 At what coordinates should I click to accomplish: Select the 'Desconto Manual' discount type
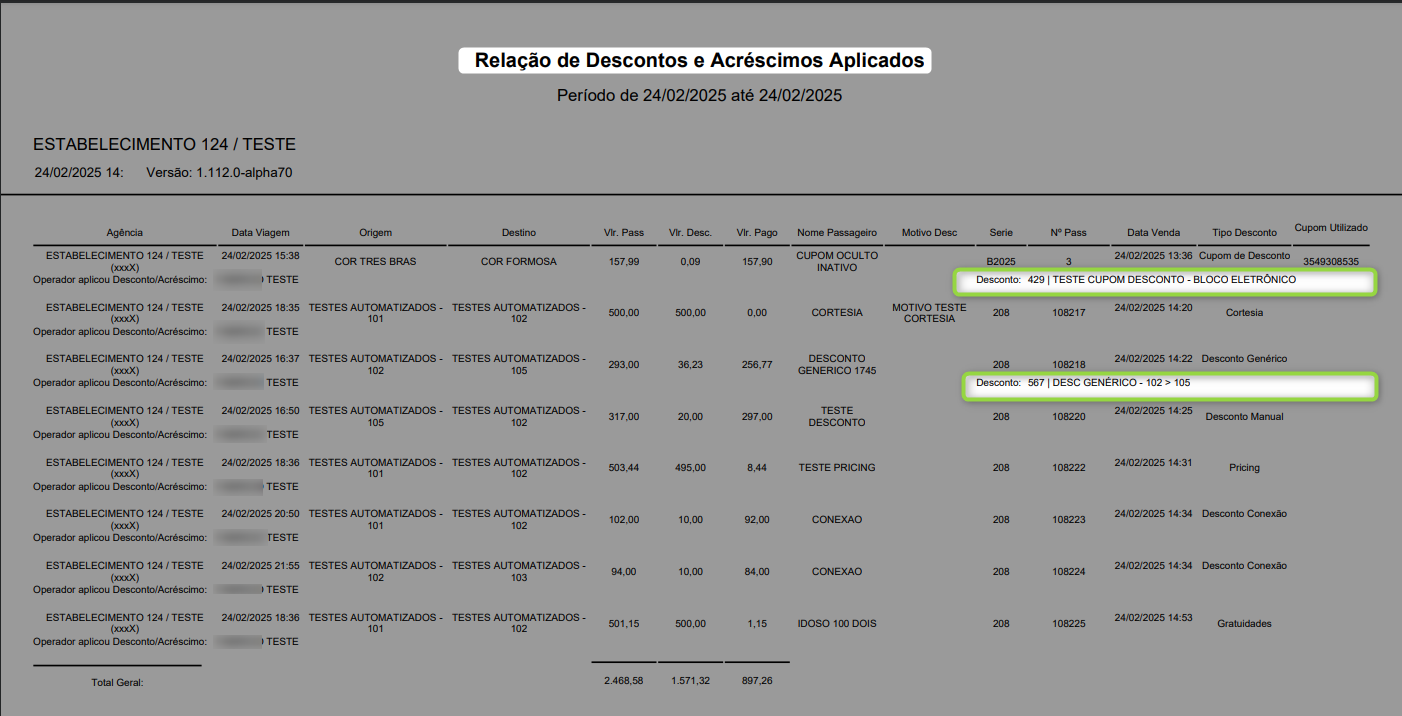tap(1245, 417)
